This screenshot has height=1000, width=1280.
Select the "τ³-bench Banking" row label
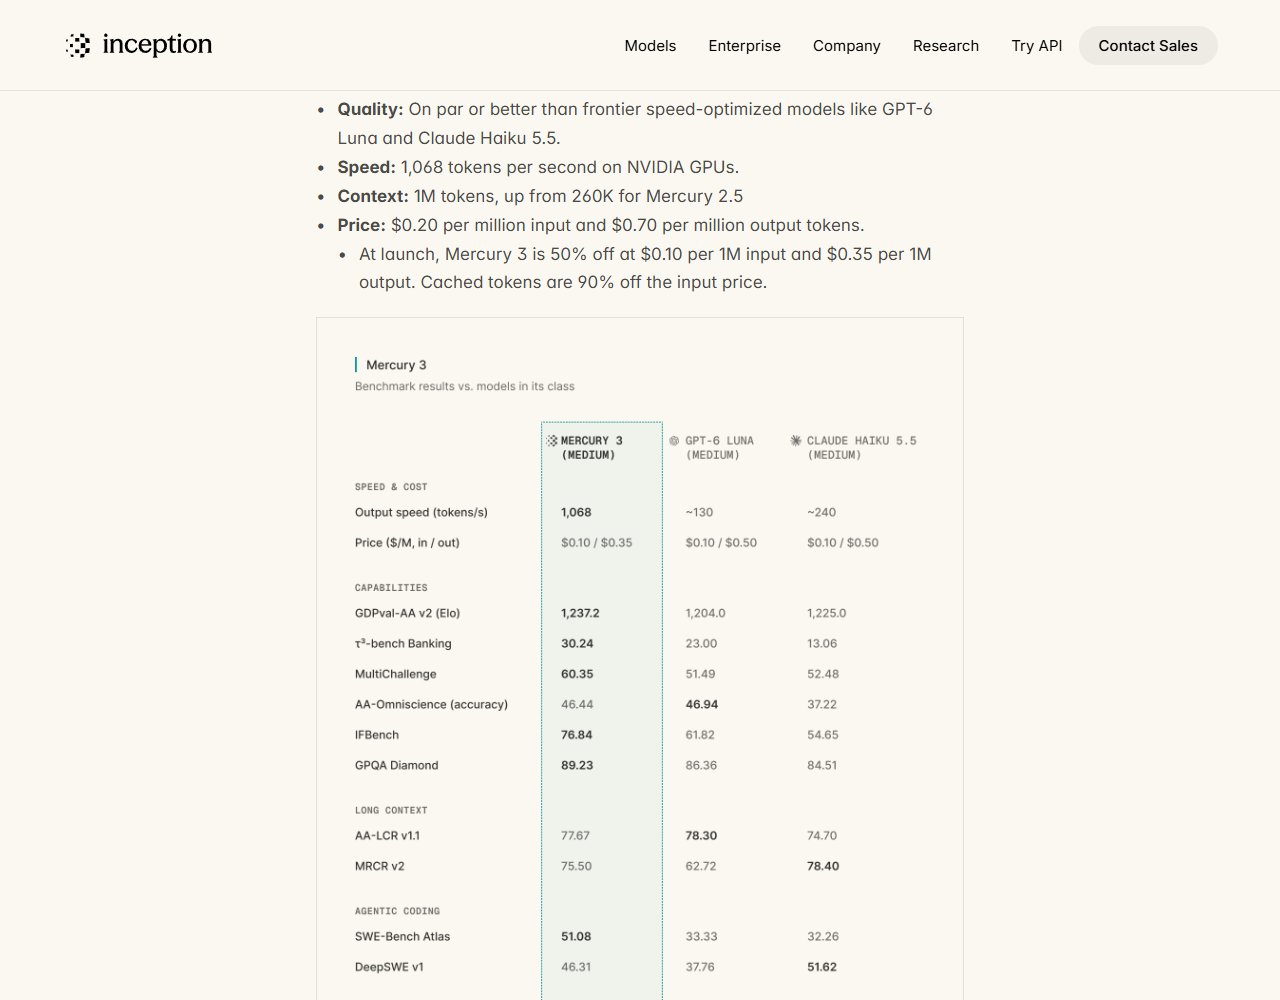coord(403,643)
